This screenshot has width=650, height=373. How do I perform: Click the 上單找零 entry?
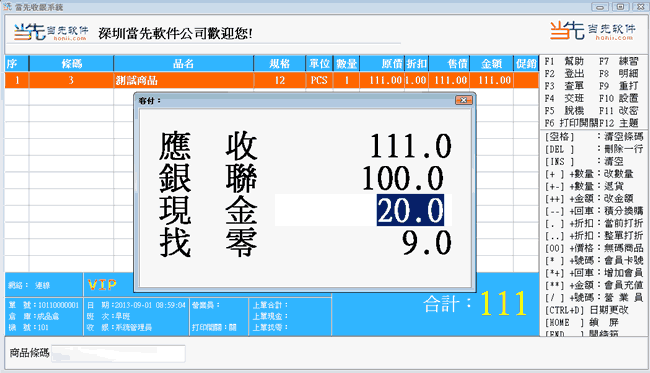[x=270, y=327]
